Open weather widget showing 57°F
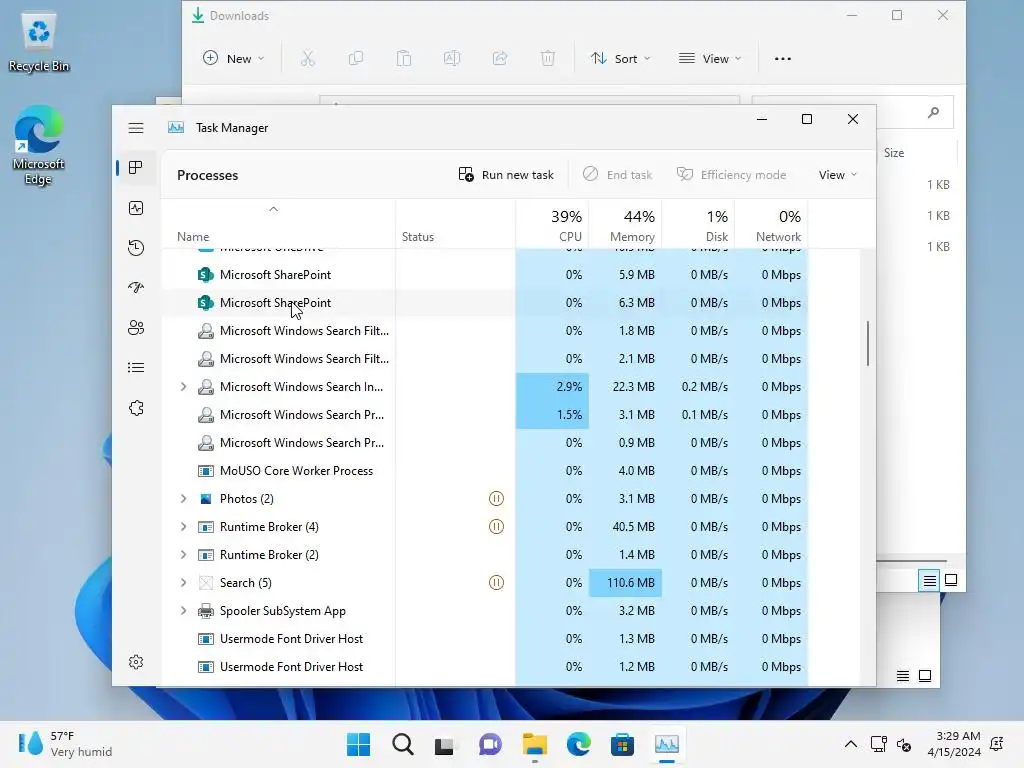Viewport: 1024px width, 768px height. (x=65, y=744)
